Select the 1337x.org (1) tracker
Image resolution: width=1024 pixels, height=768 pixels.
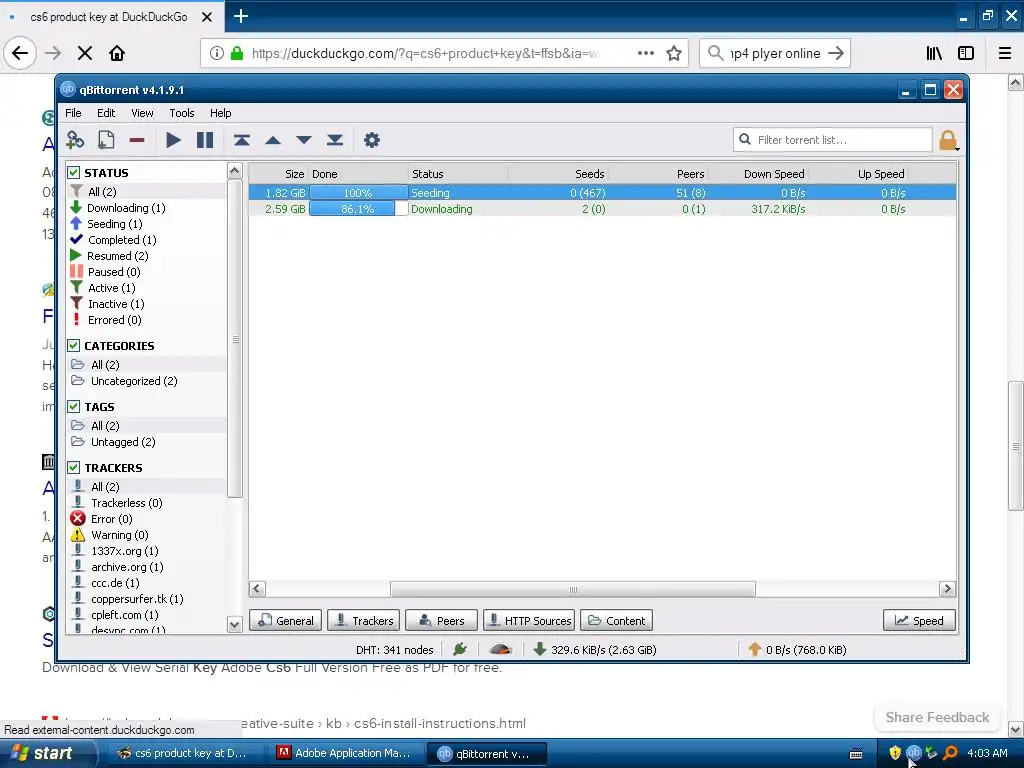[125, 551]
